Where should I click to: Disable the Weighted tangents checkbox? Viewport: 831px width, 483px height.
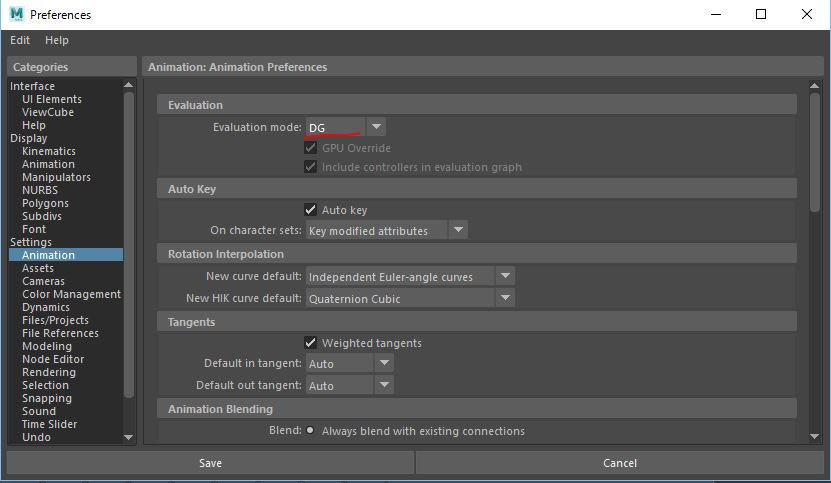click(x=311, y=343)
